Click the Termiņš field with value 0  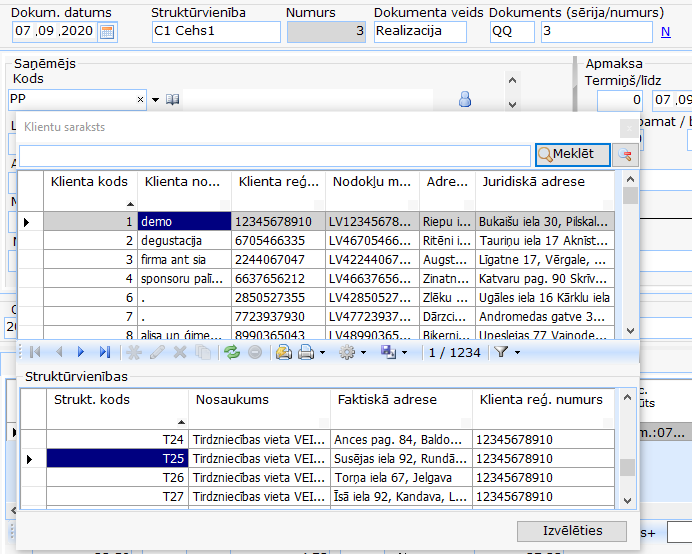click(x=621, y=101)
